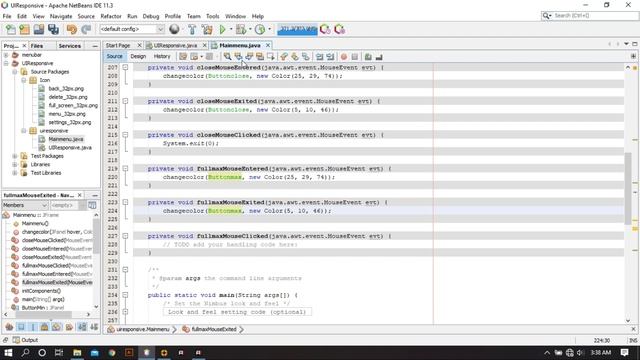Open the Profile menu

173,16
